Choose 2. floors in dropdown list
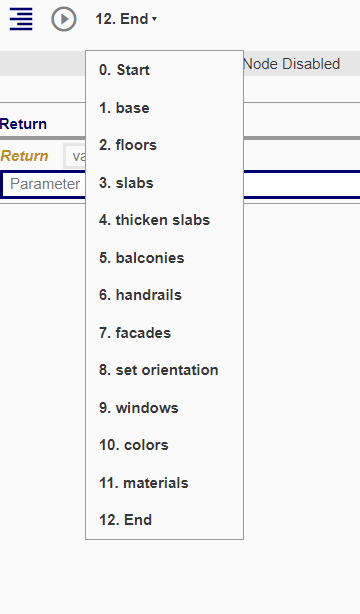The width and height of the screenshot is (360, 614). pos(165,145)
